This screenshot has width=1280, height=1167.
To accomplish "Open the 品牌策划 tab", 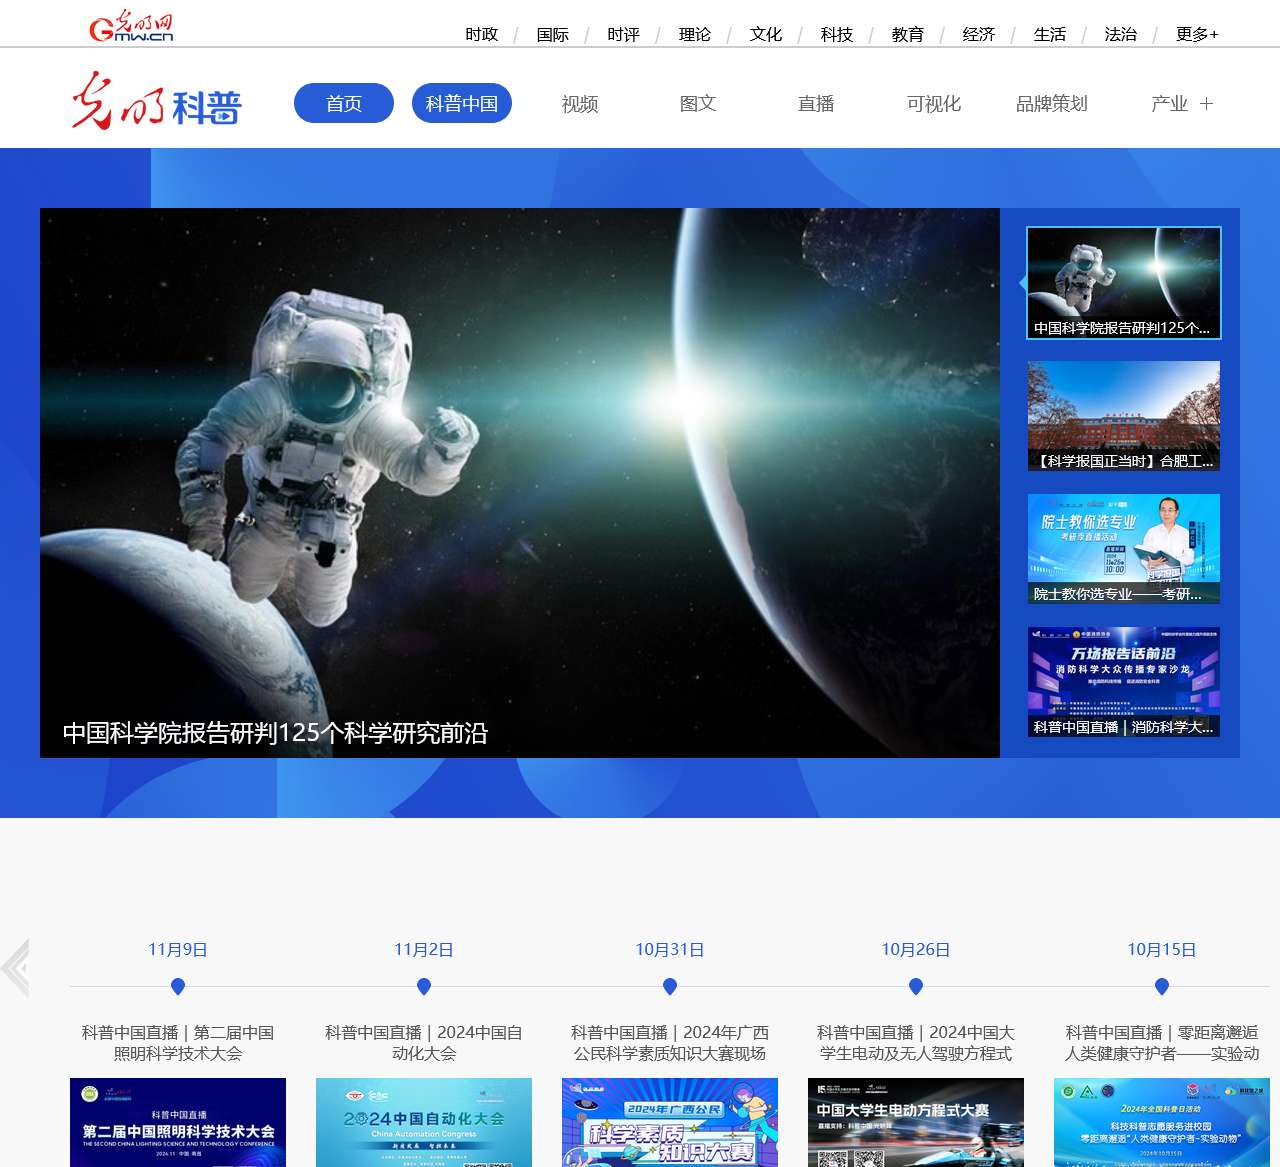I will coord(1052,103).
